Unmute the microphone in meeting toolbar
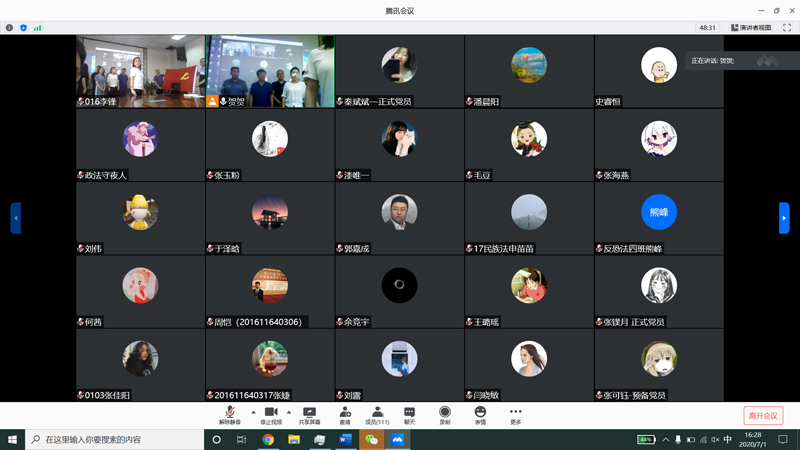800x450 pixels. (230, 414)
